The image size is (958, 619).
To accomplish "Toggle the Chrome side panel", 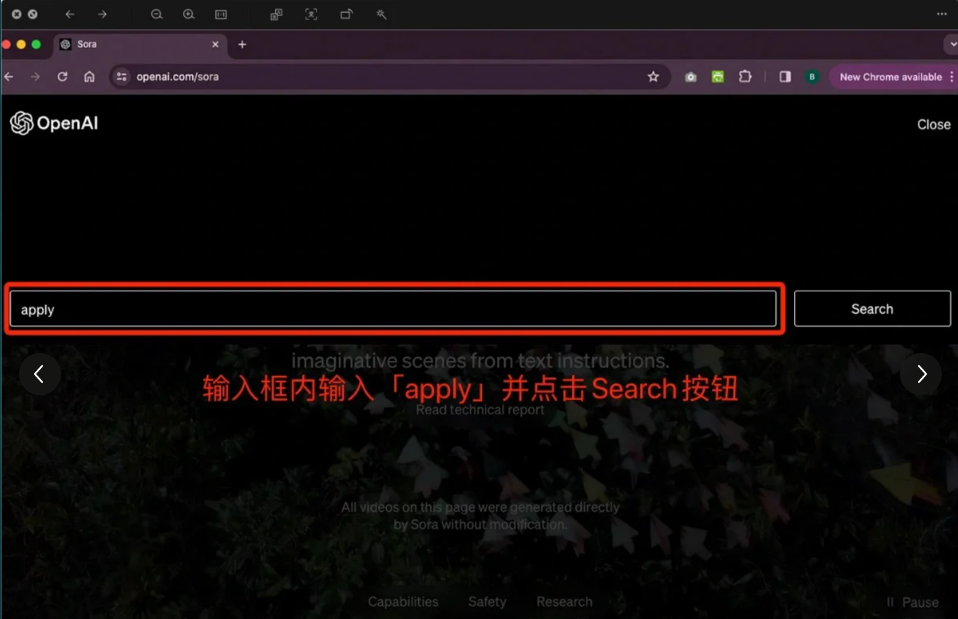I will point(785,76).
